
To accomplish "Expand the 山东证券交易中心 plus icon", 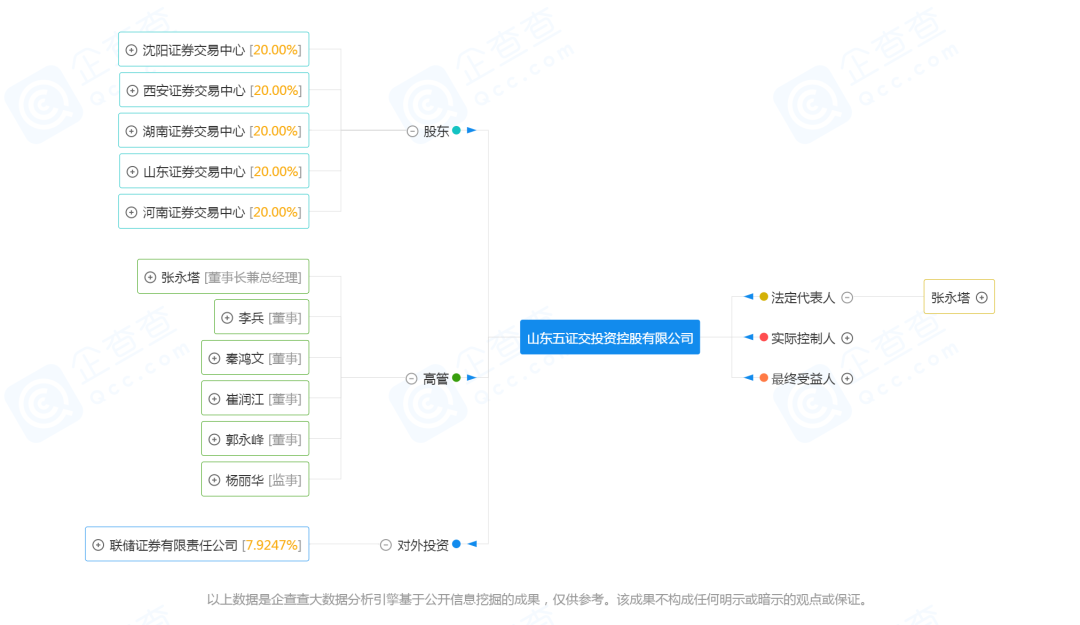I will pyautogui.click(x=132, y=172).
